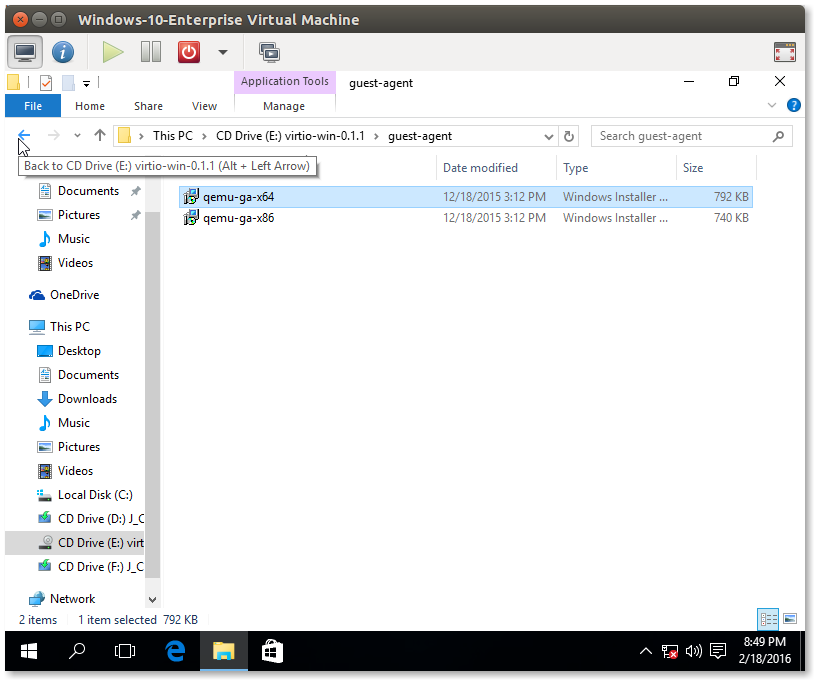Viewport: 814px width, 680px height.
Task: Open the address bar history dropdown
Action: pos(548,137)
